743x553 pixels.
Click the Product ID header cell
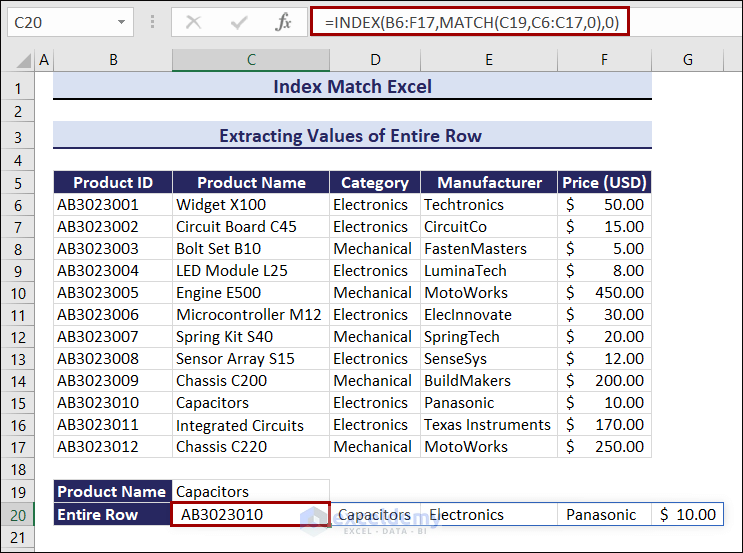tap(113, 182)
